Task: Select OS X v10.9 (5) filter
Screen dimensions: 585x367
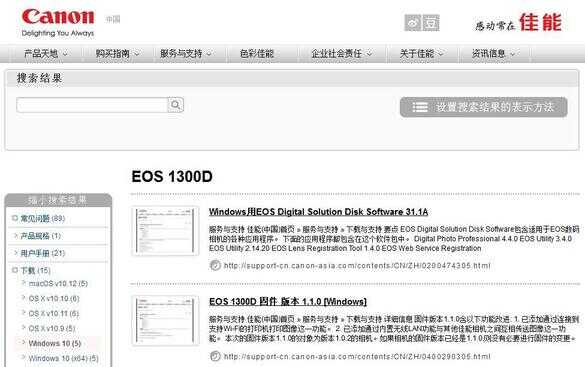Action: pos(51,328)
